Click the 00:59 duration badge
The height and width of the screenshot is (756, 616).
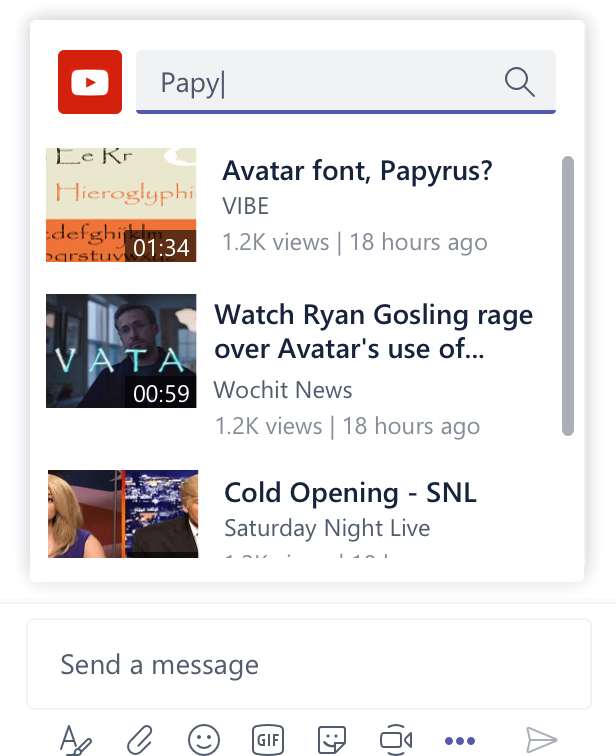pos(161,393)
